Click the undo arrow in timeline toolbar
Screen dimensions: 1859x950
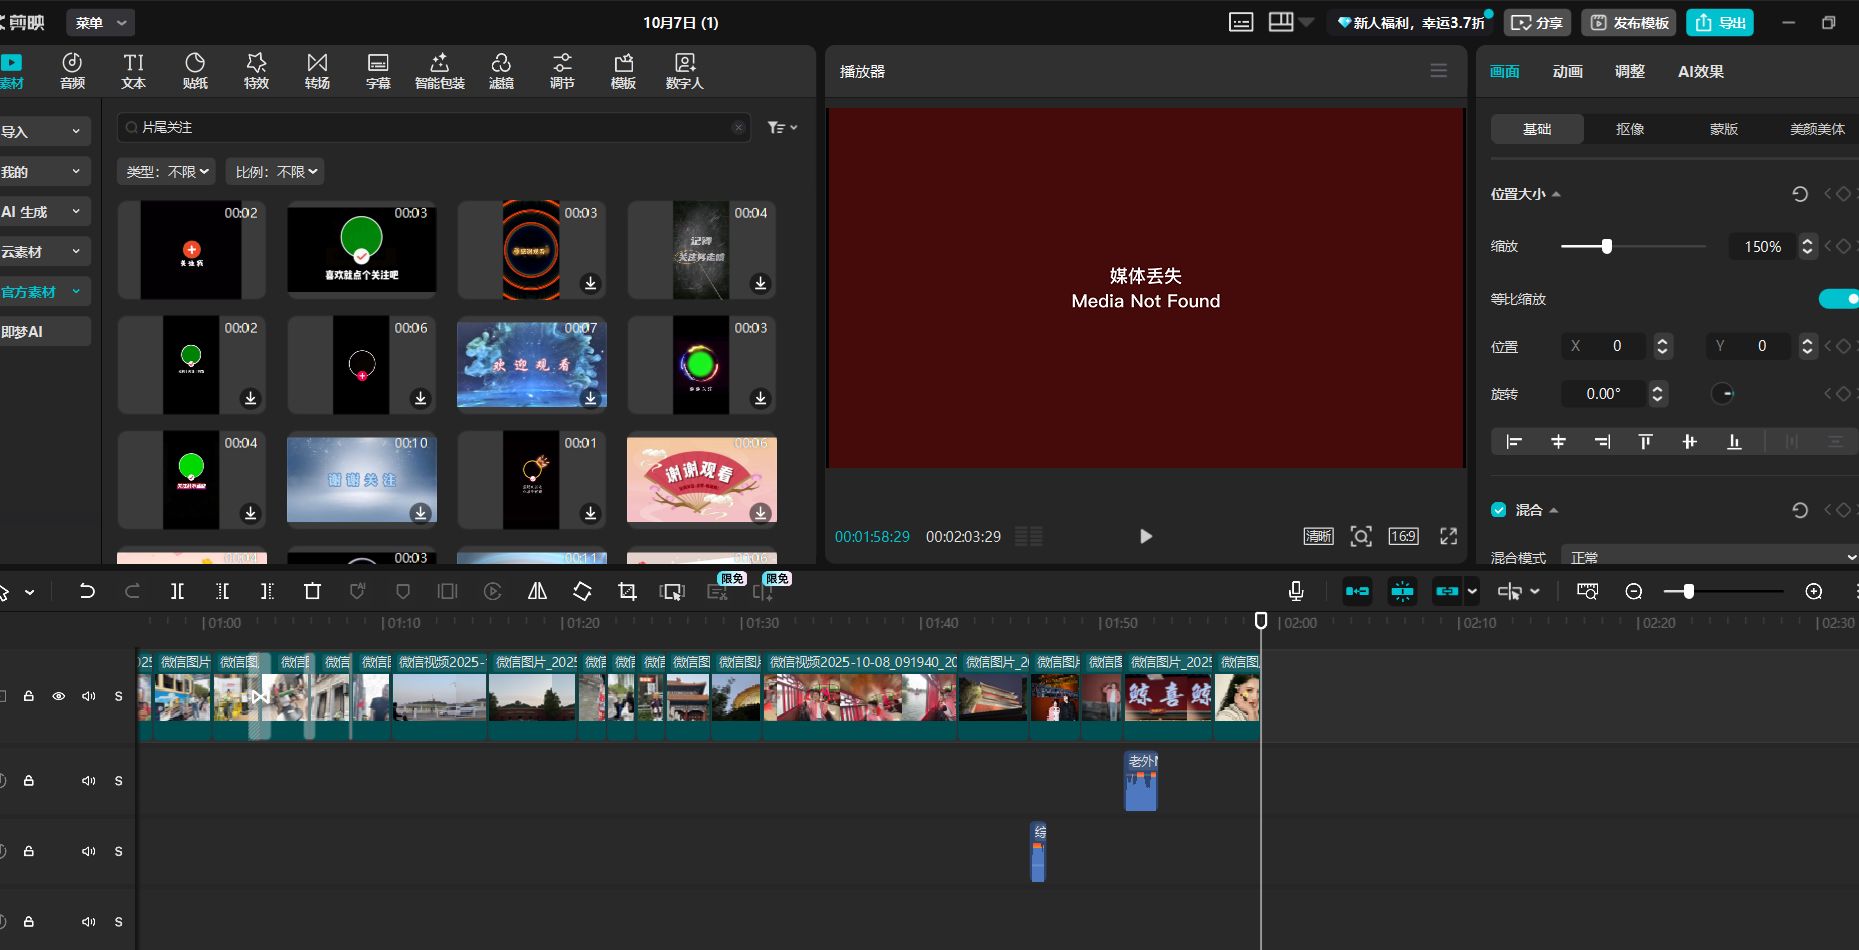pyautogui.click(x=87, y=592)
